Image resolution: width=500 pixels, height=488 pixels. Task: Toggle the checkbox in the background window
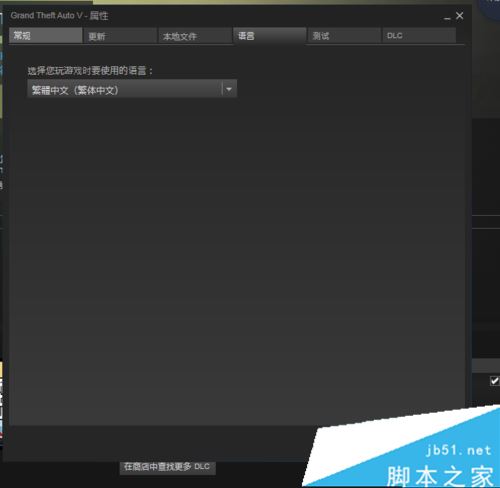[x=494, y=380]
